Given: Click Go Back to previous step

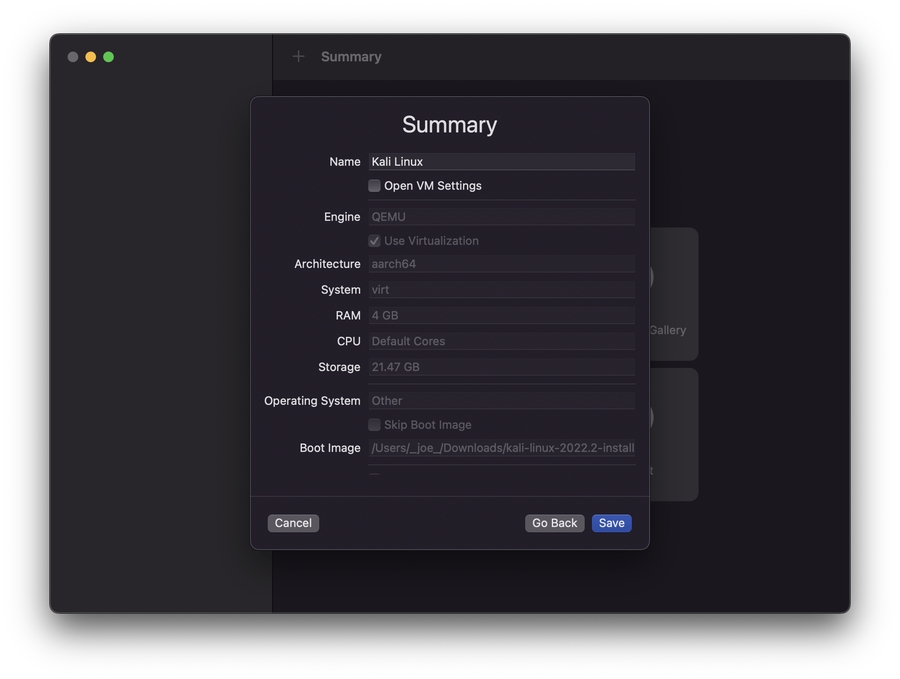Looking at the screenshot, I should pyautogui.click(x=554, y=523).
